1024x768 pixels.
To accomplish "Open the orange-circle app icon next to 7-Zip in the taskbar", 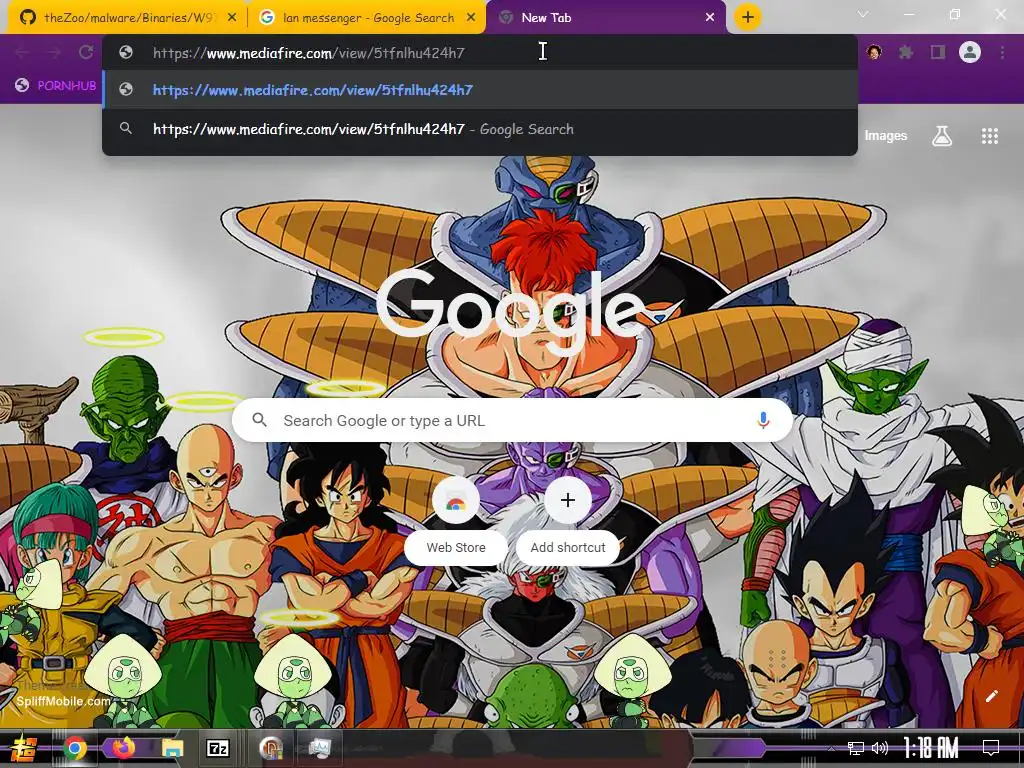I will (x=270, y=748).
